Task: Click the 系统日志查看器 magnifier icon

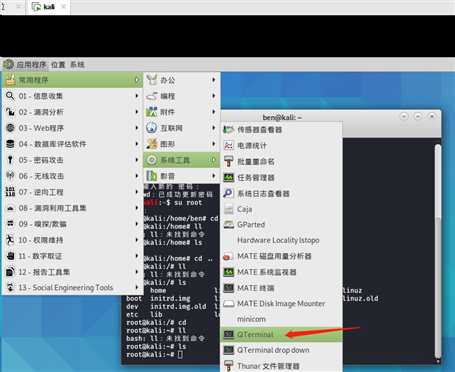Action: click(228, 193)
